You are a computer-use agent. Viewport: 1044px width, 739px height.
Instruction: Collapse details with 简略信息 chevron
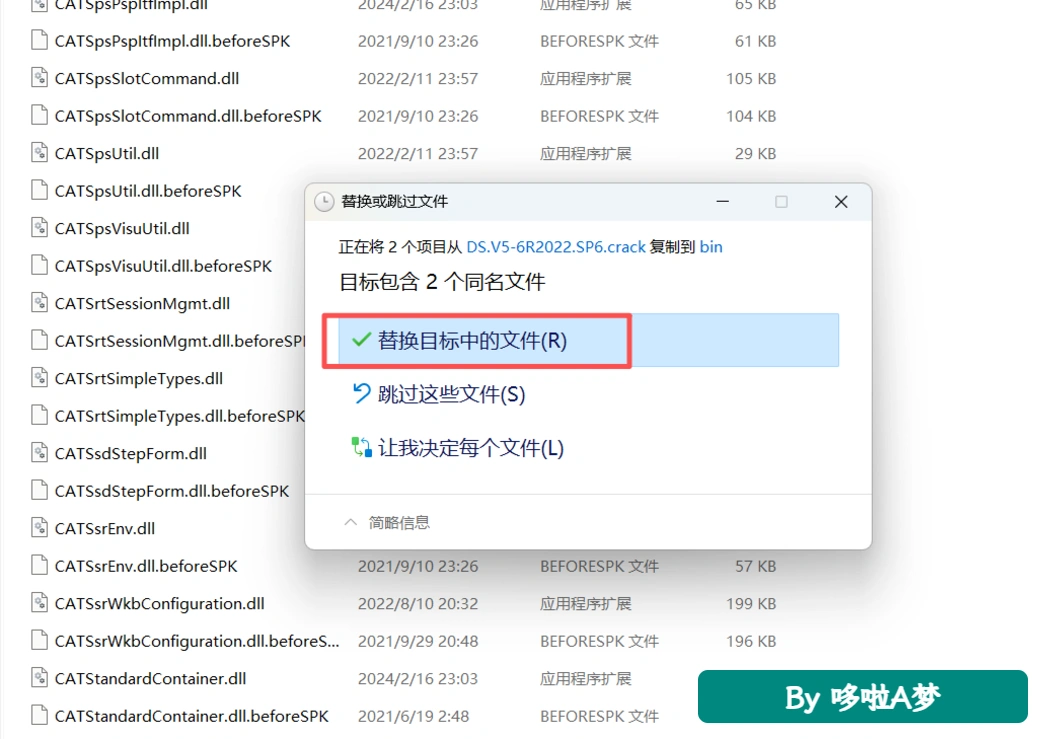[350, 522]
